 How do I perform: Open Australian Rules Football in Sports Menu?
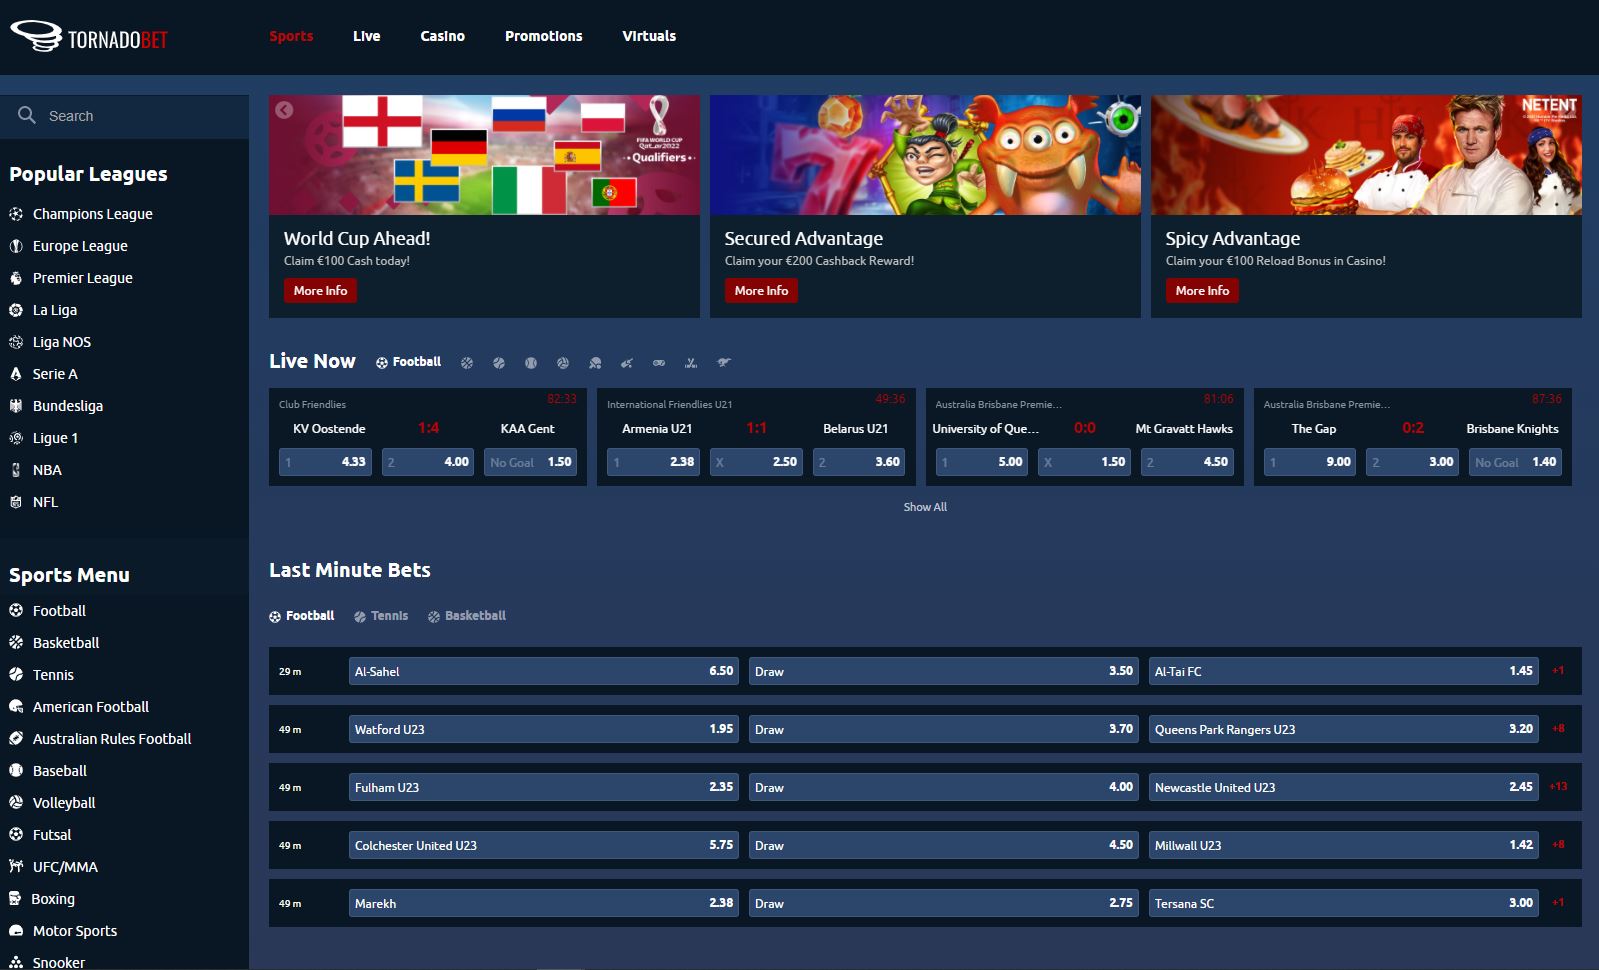click(112, 739)
